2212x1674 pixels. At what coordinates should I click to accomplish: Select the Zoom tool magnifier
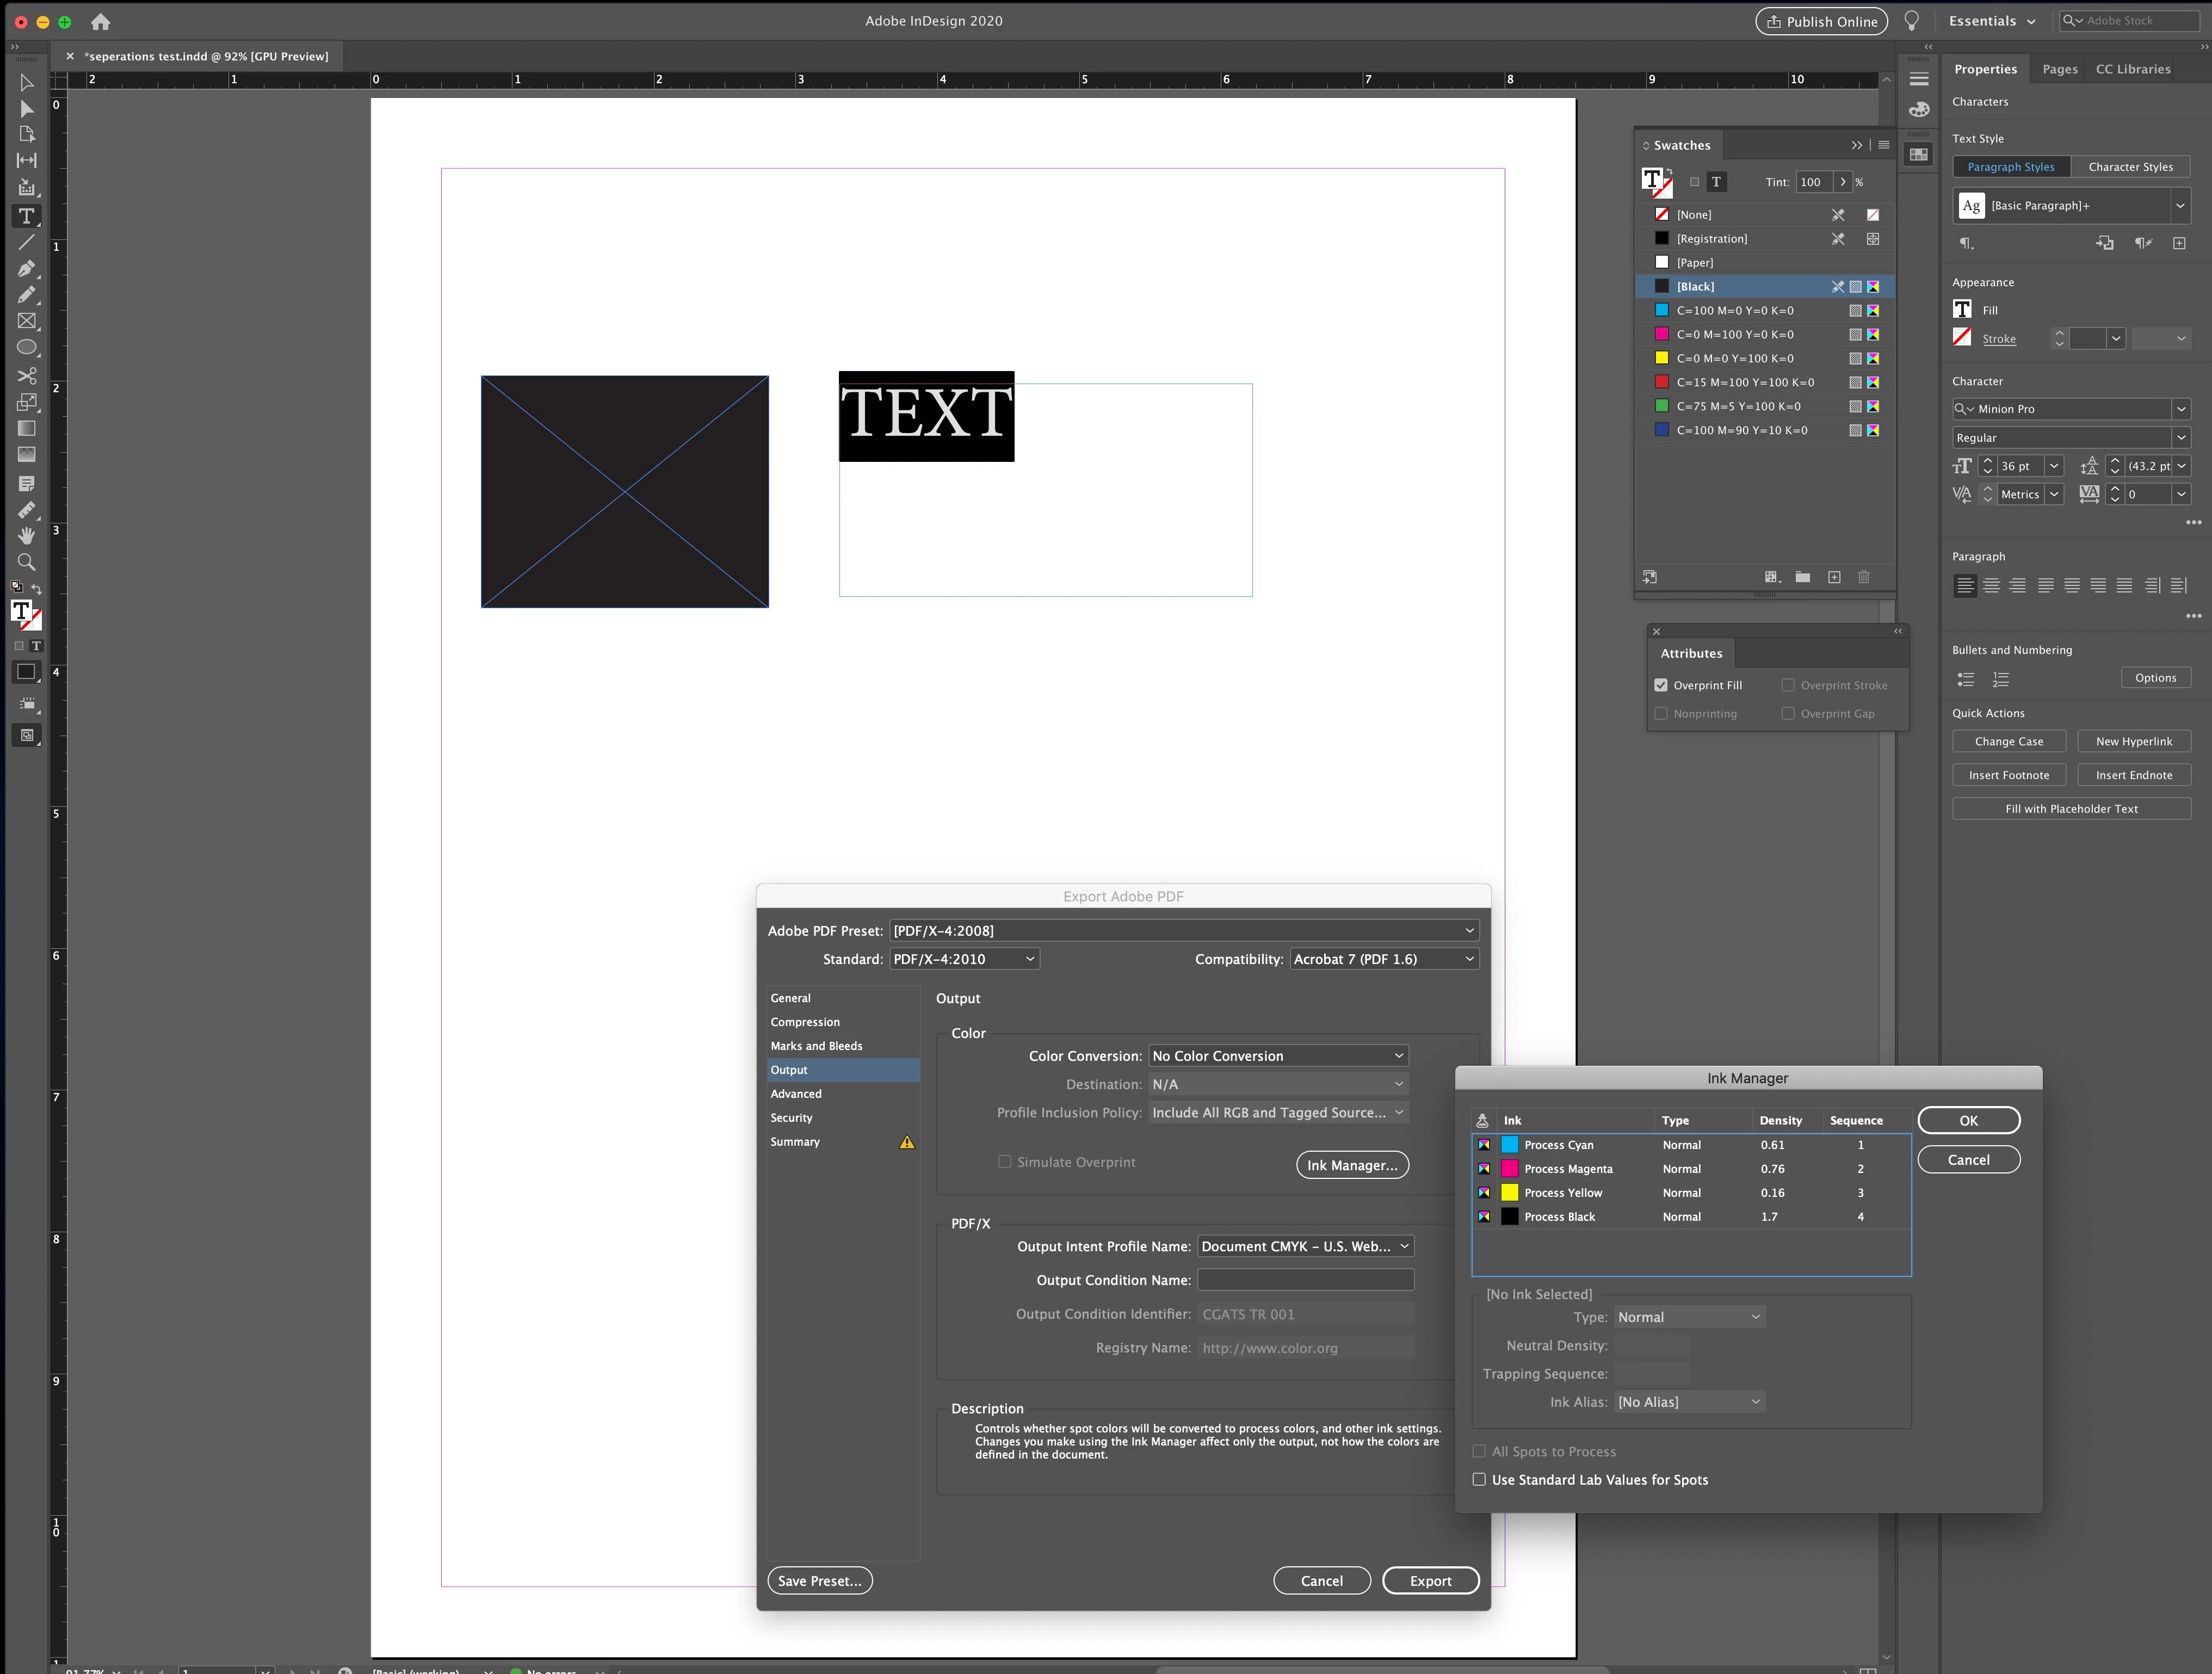[x=27, y=562]
